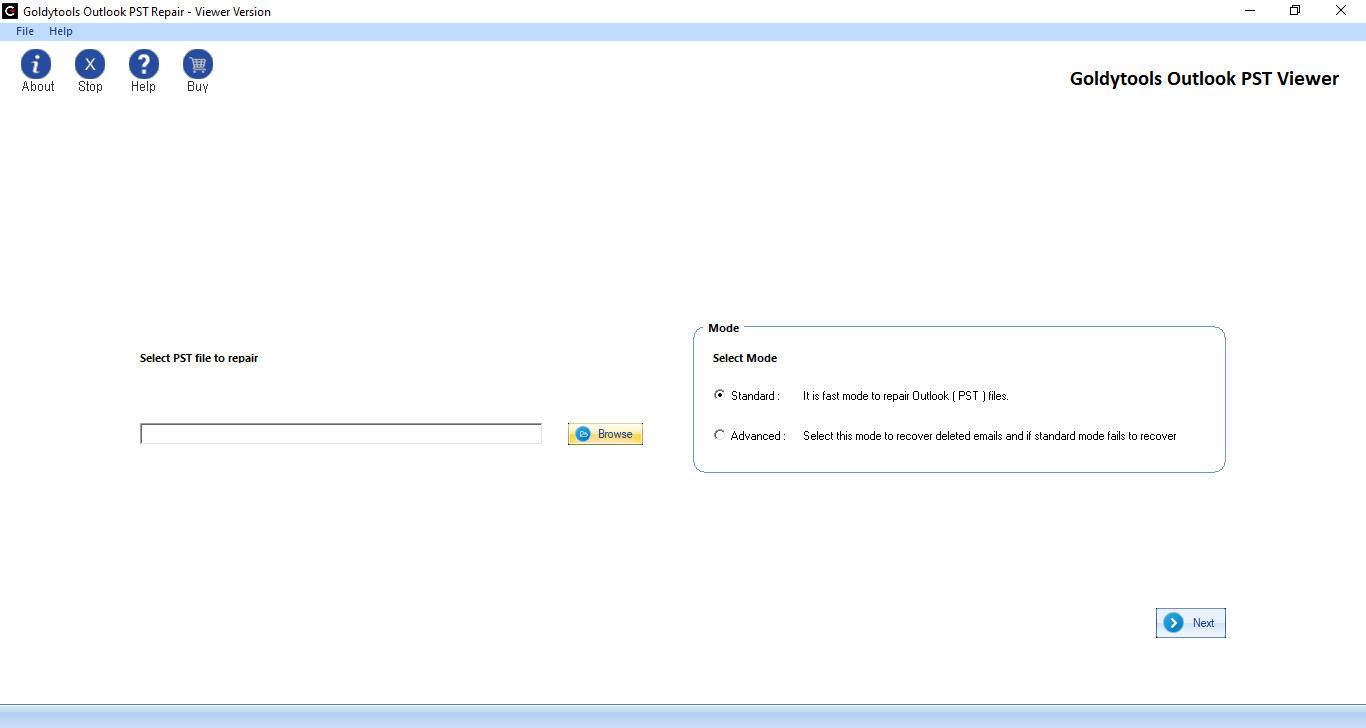Click the Next button
This screenshot has width=1366, height=728.
[x=1191, y=623]
